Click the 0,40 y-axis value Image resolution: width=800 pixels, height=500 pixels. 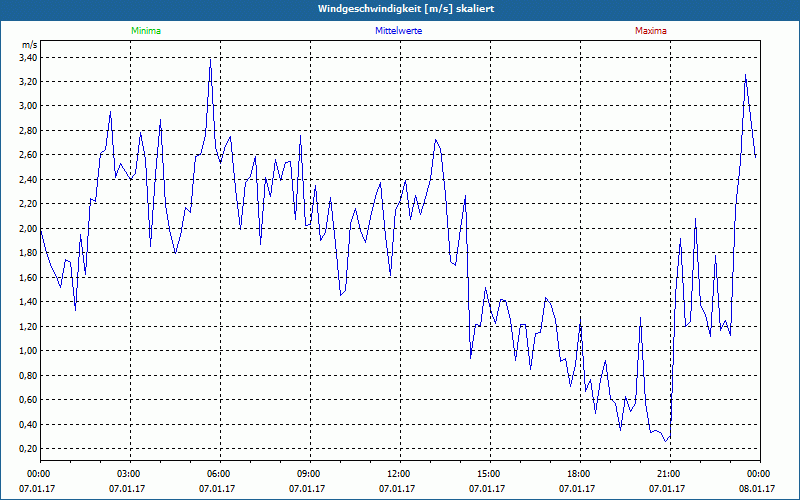coord(28,424)
